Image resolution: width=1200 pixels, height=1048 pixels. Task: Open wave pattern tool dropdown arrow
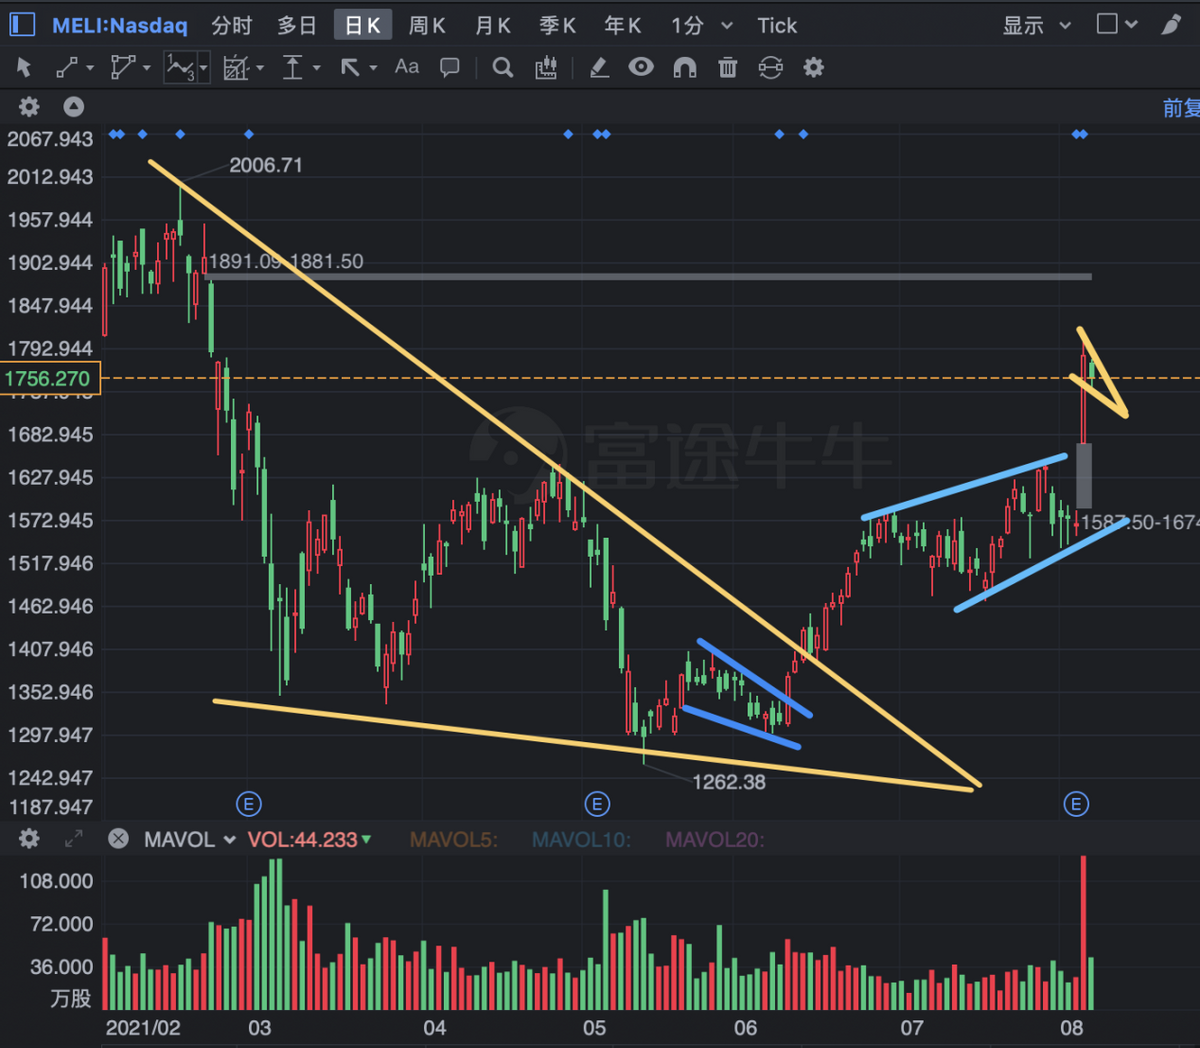203,68
